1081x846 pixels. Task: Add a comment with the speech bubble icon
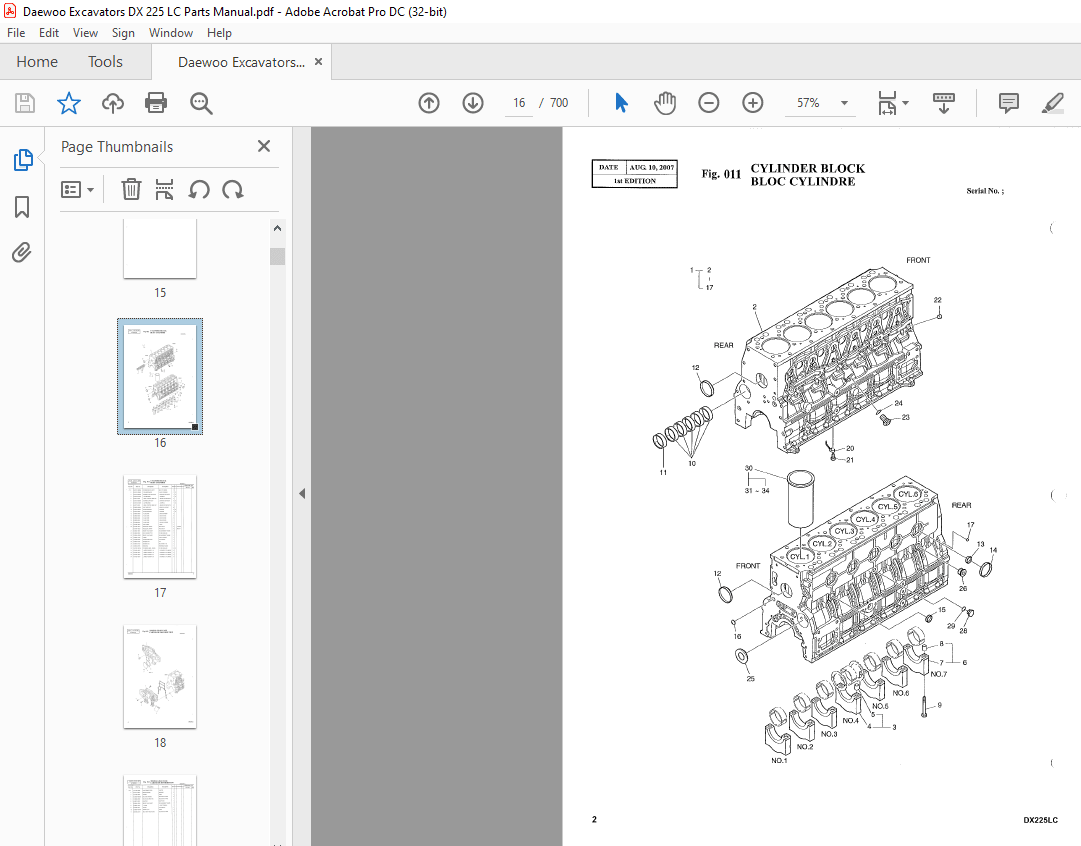1009,103
